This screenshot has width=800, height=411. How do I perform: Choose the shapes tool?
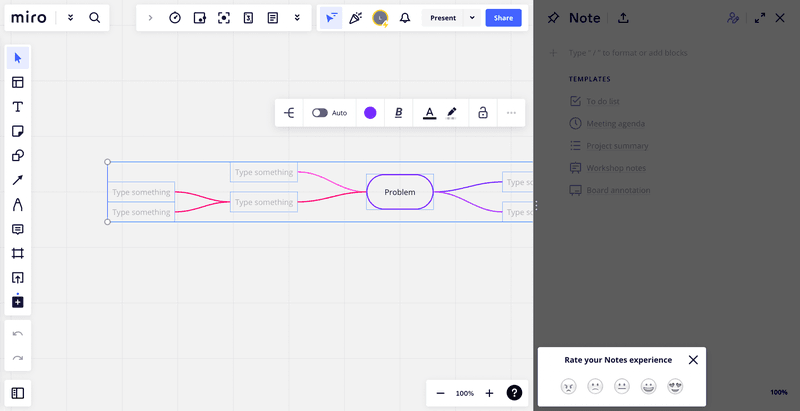pos(18,156)
